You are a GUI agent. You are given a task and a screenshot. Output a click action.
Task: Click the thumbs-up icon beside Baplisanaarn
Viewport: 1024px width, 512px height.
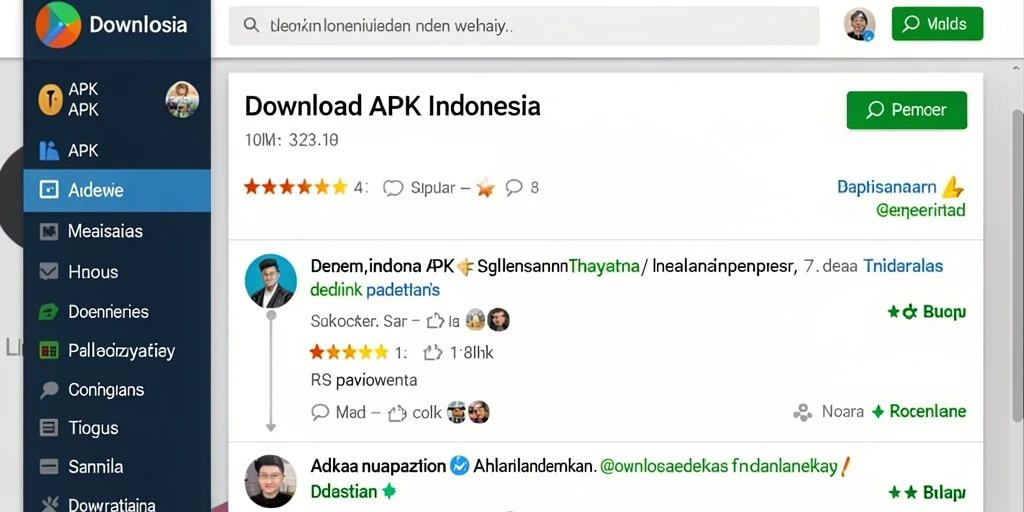pyautogui.click(x=953, y=188)
